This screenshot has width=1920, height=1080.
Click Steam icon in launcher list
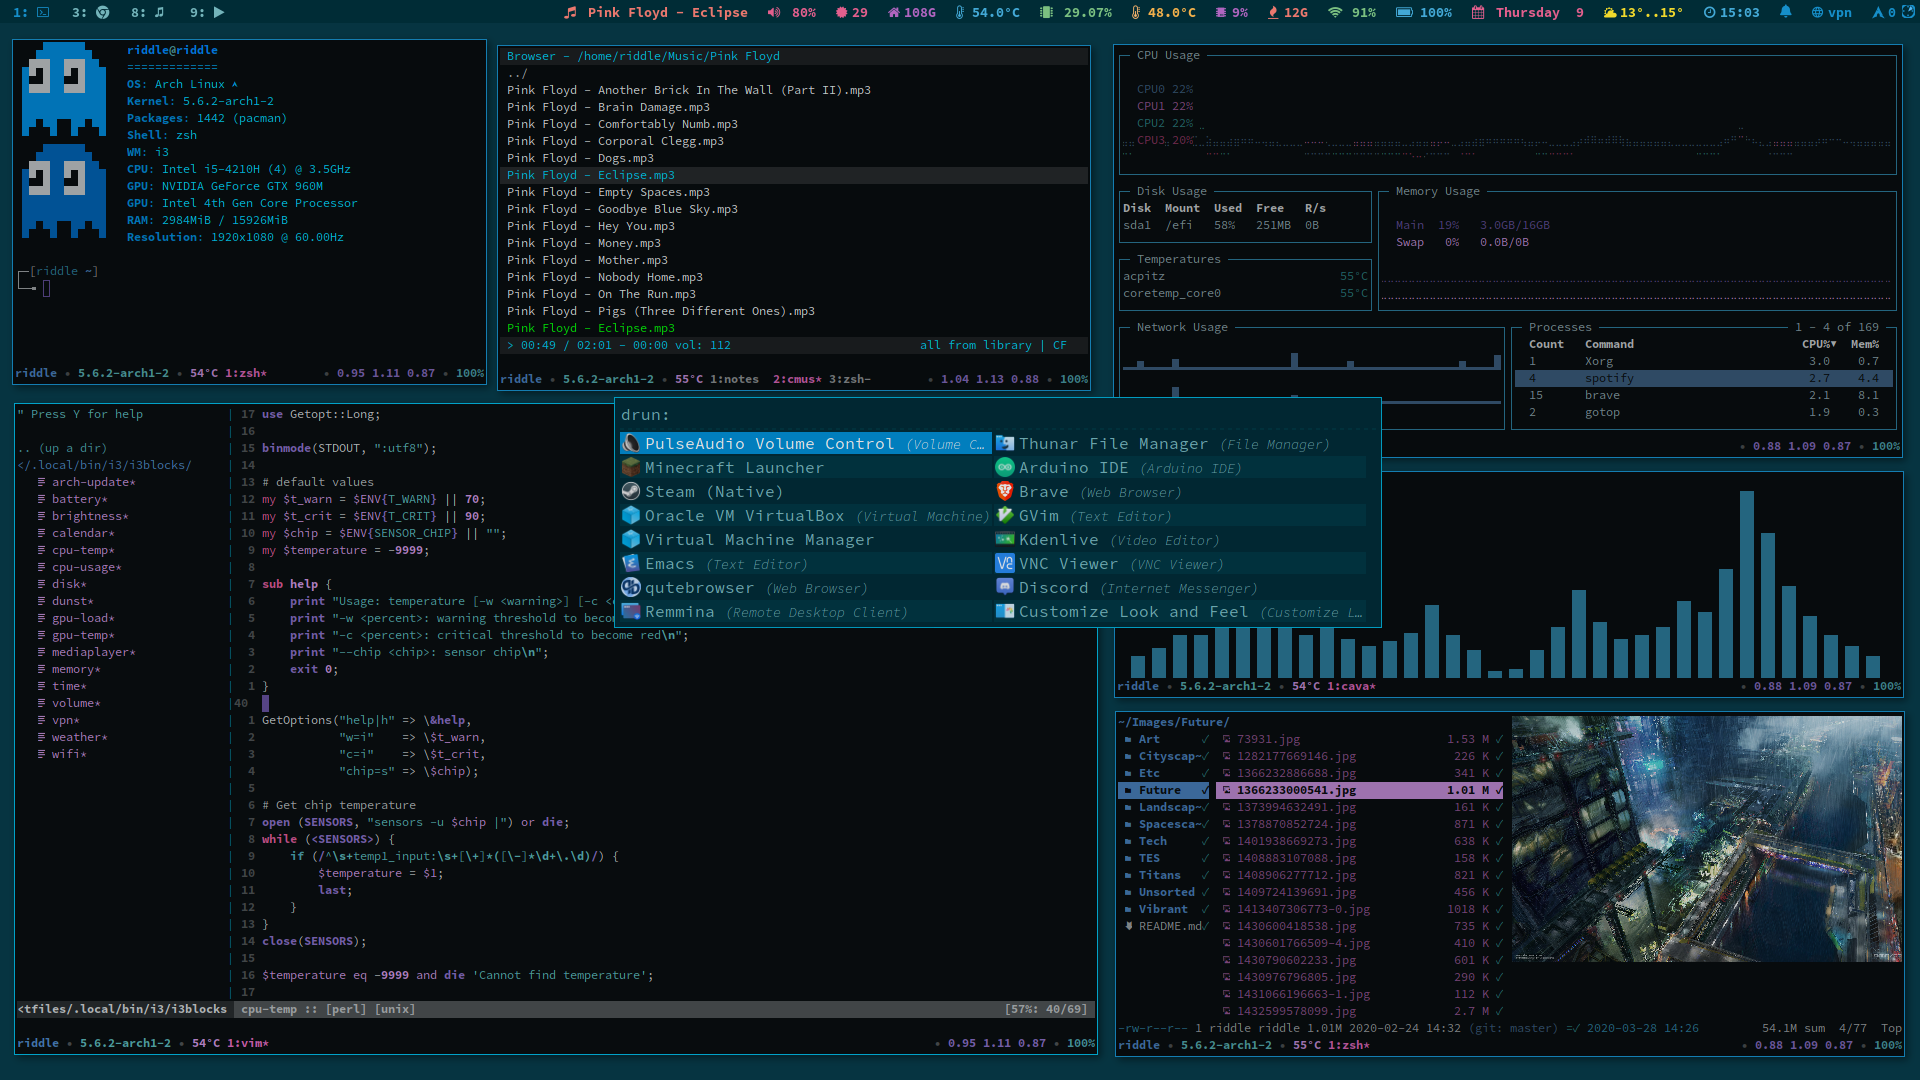pos(631,492)
